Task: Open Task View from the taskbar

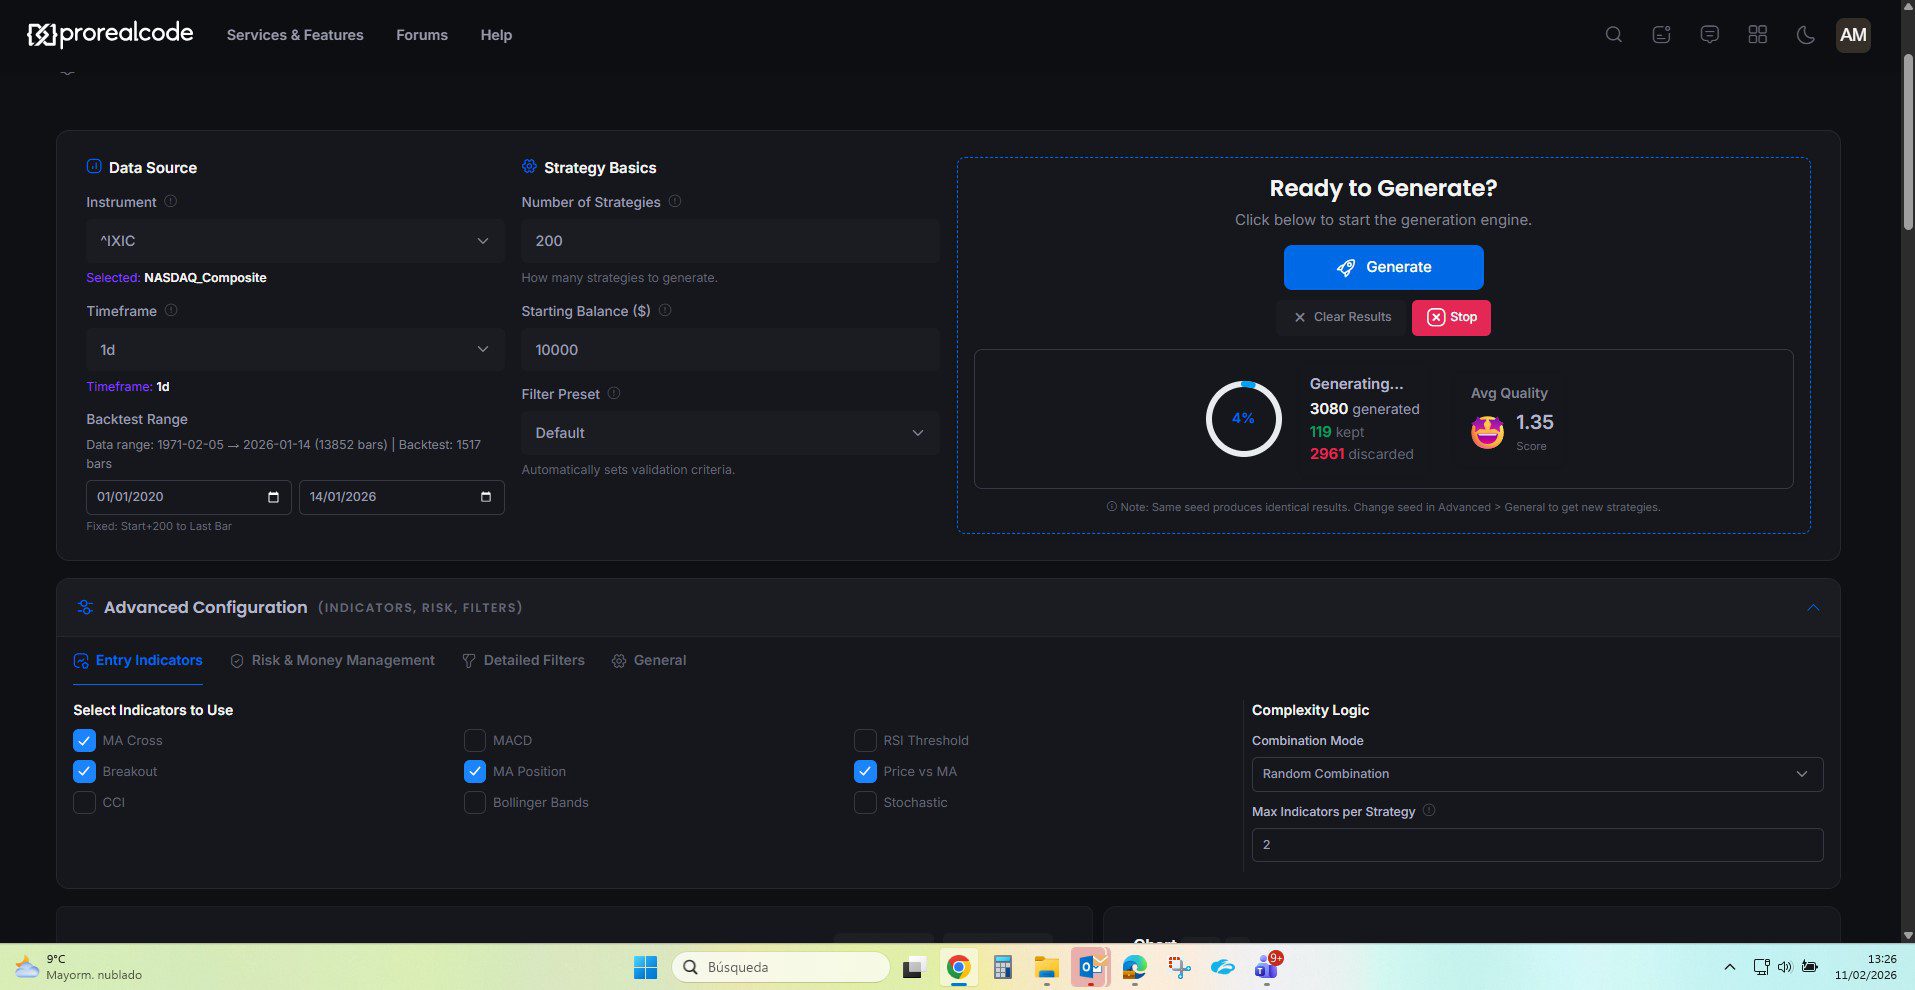Action: pos(912,967)
